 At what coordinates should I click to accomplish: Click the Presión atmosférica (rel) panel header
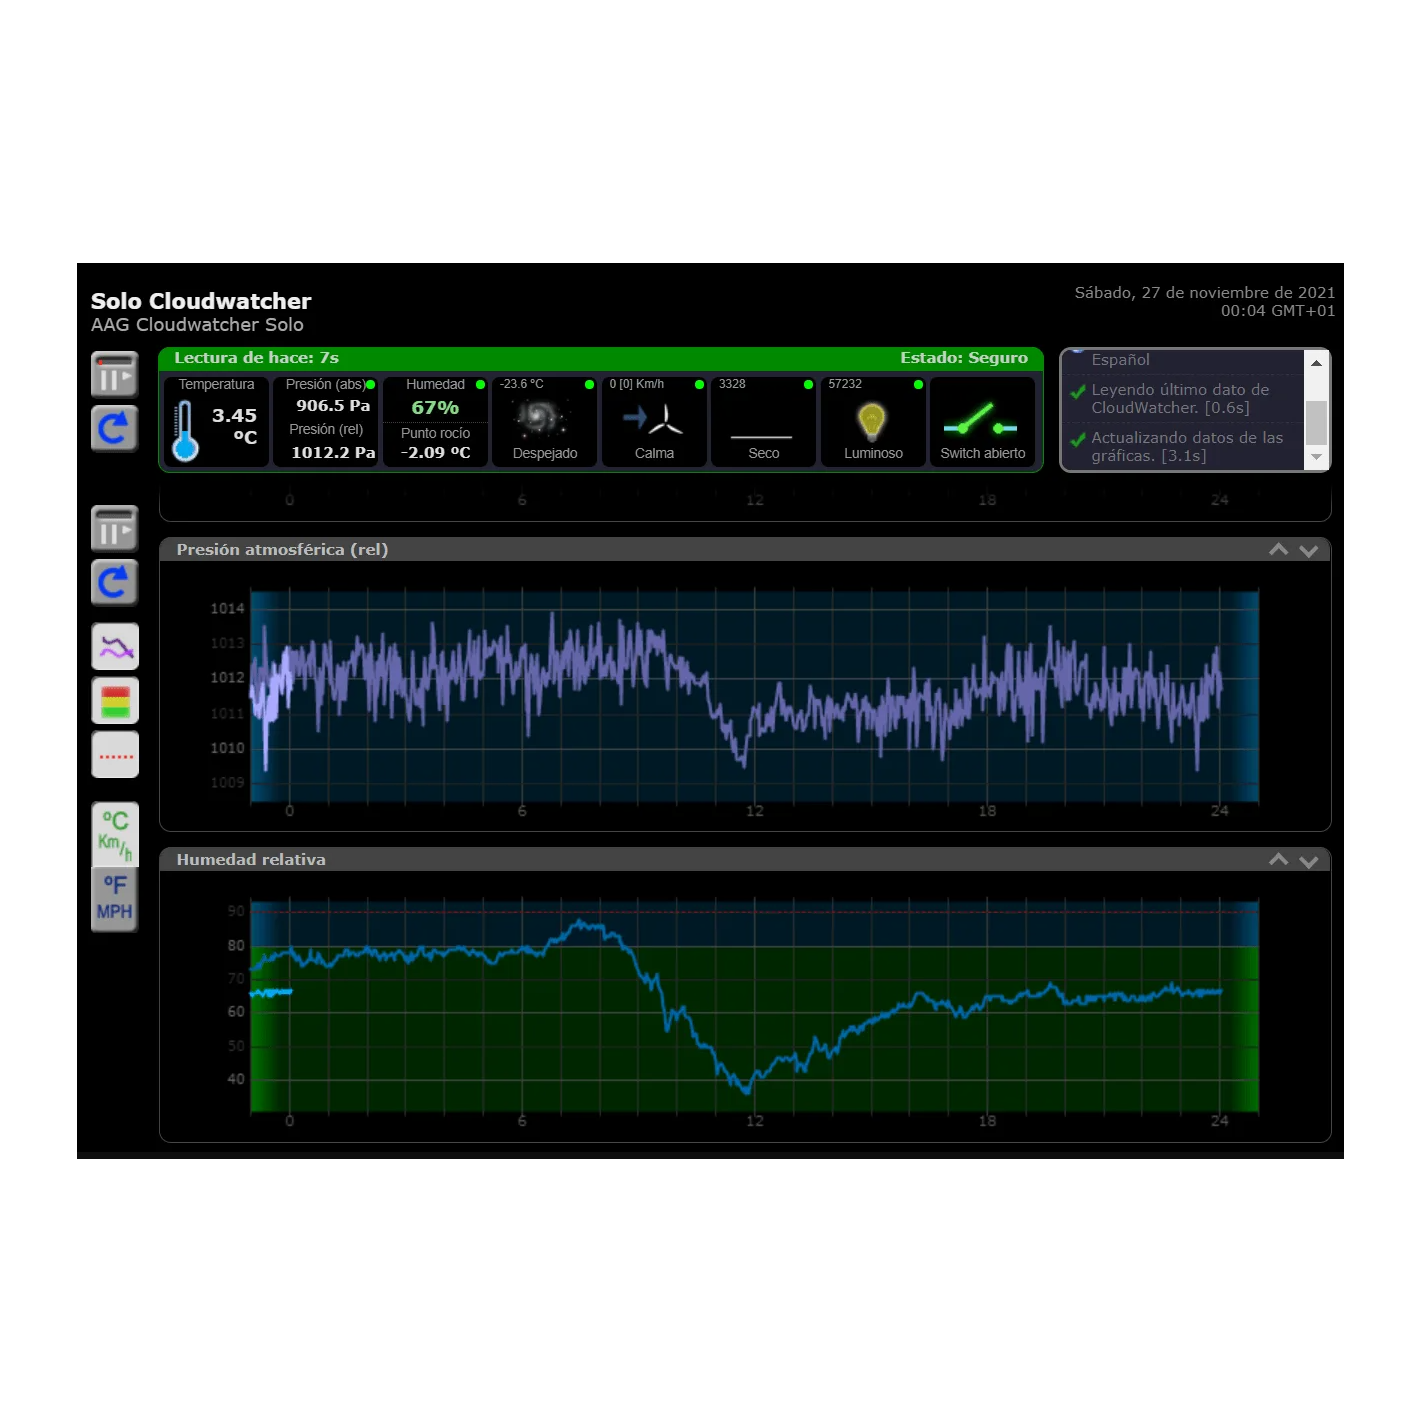(745, 550)
